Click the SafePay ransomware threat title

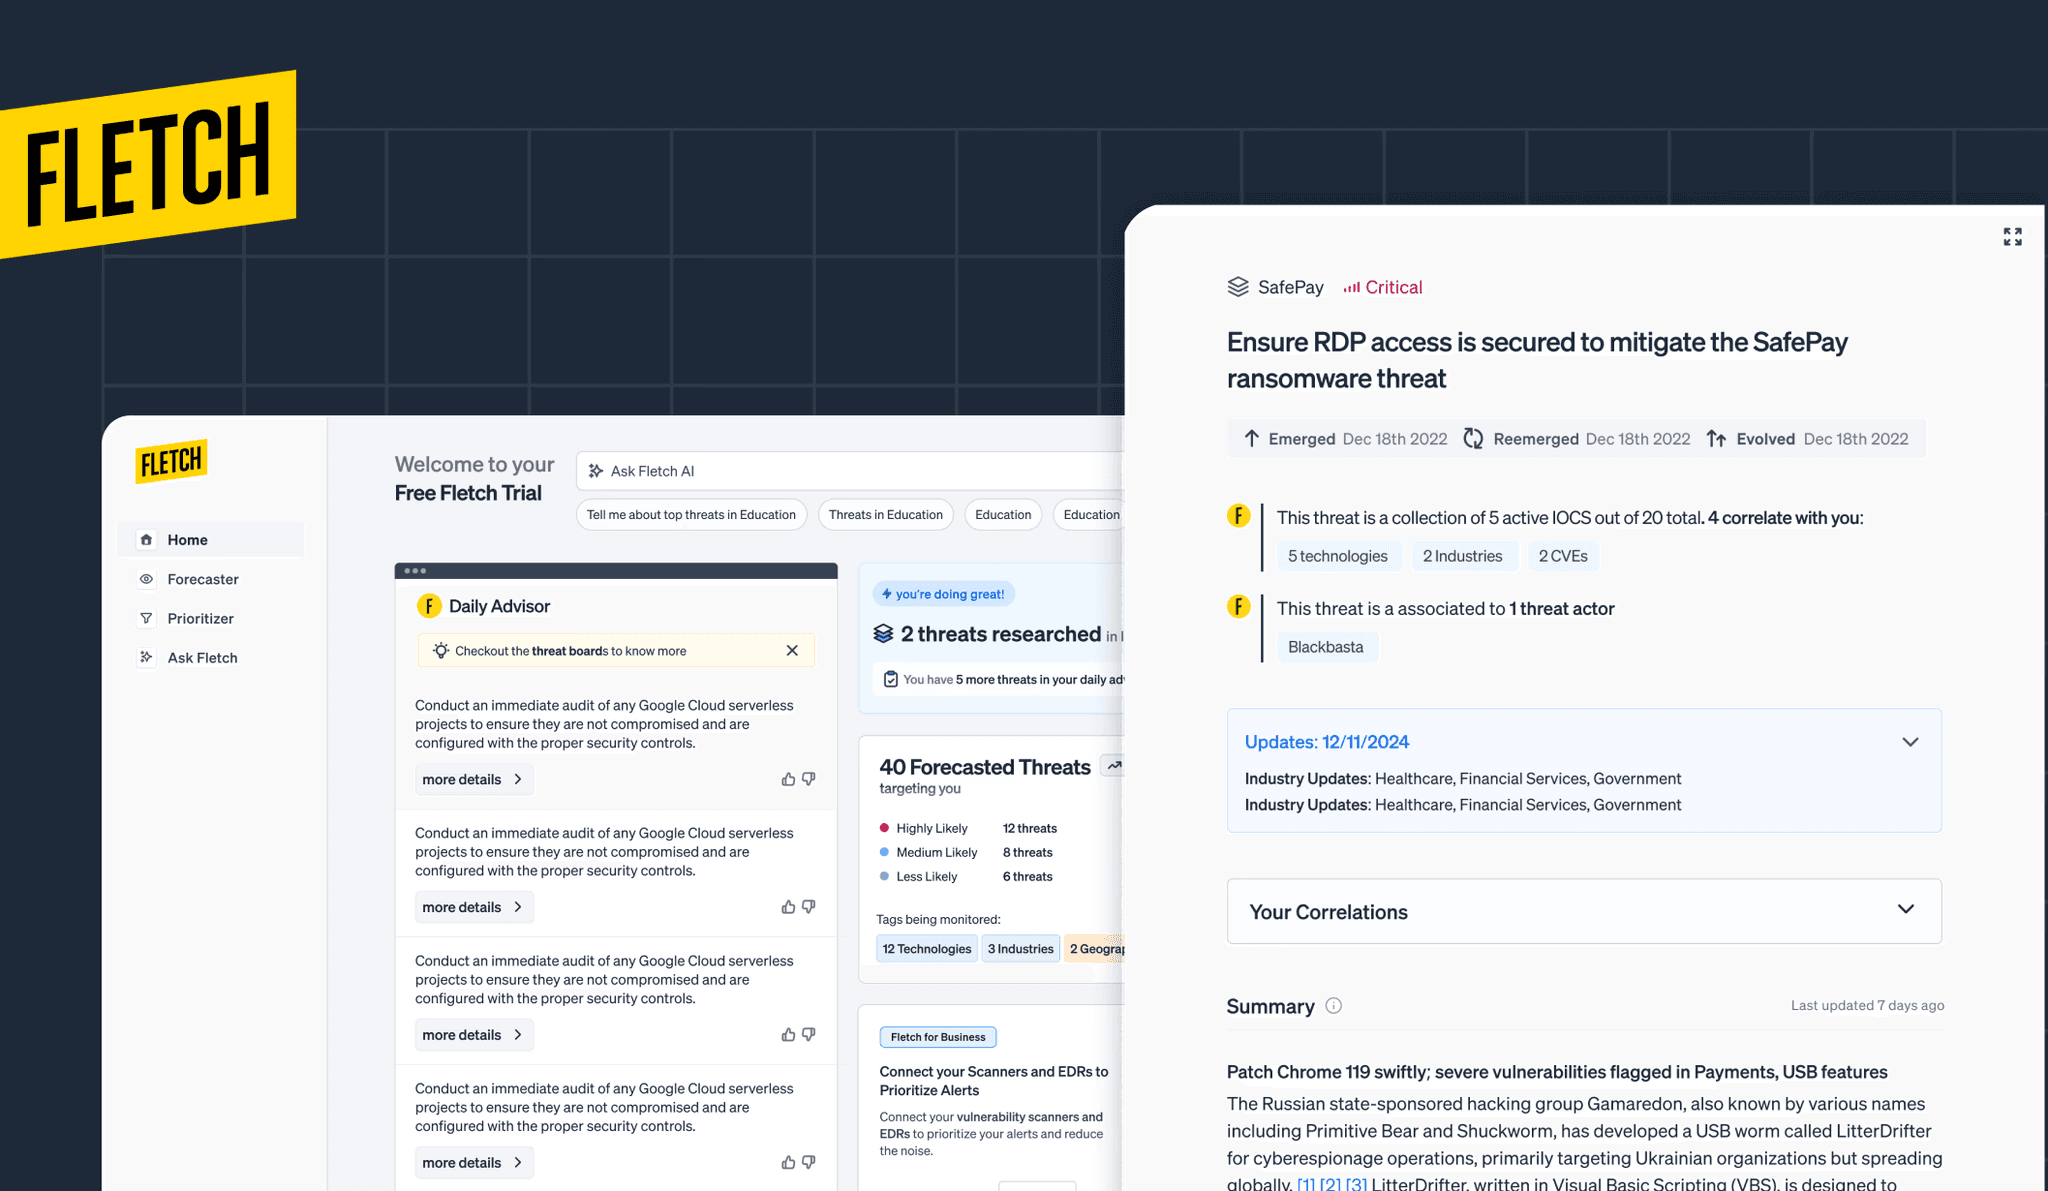point(1537,360)
